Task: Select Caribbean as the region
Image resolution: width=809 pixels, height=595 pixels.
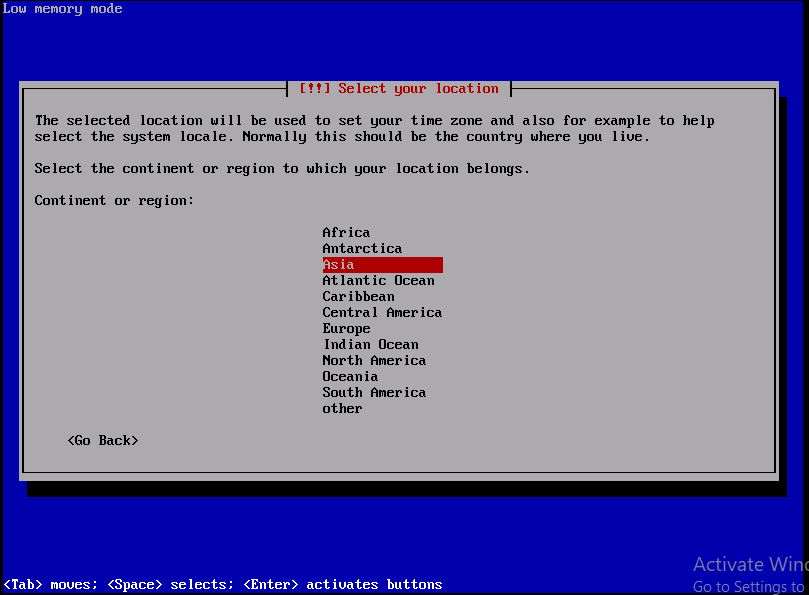Action: (359, 297)
